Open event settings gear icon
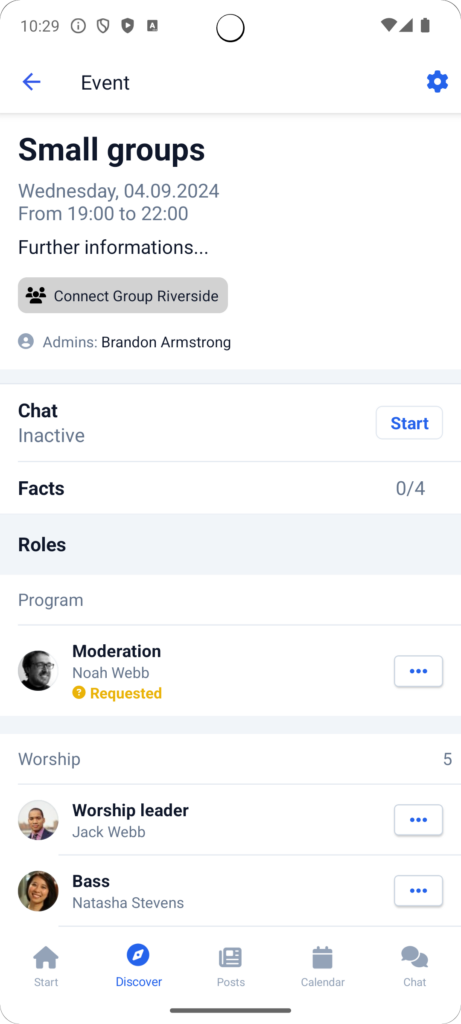Screen dimensions: 461x1024 tap(437, 82)
